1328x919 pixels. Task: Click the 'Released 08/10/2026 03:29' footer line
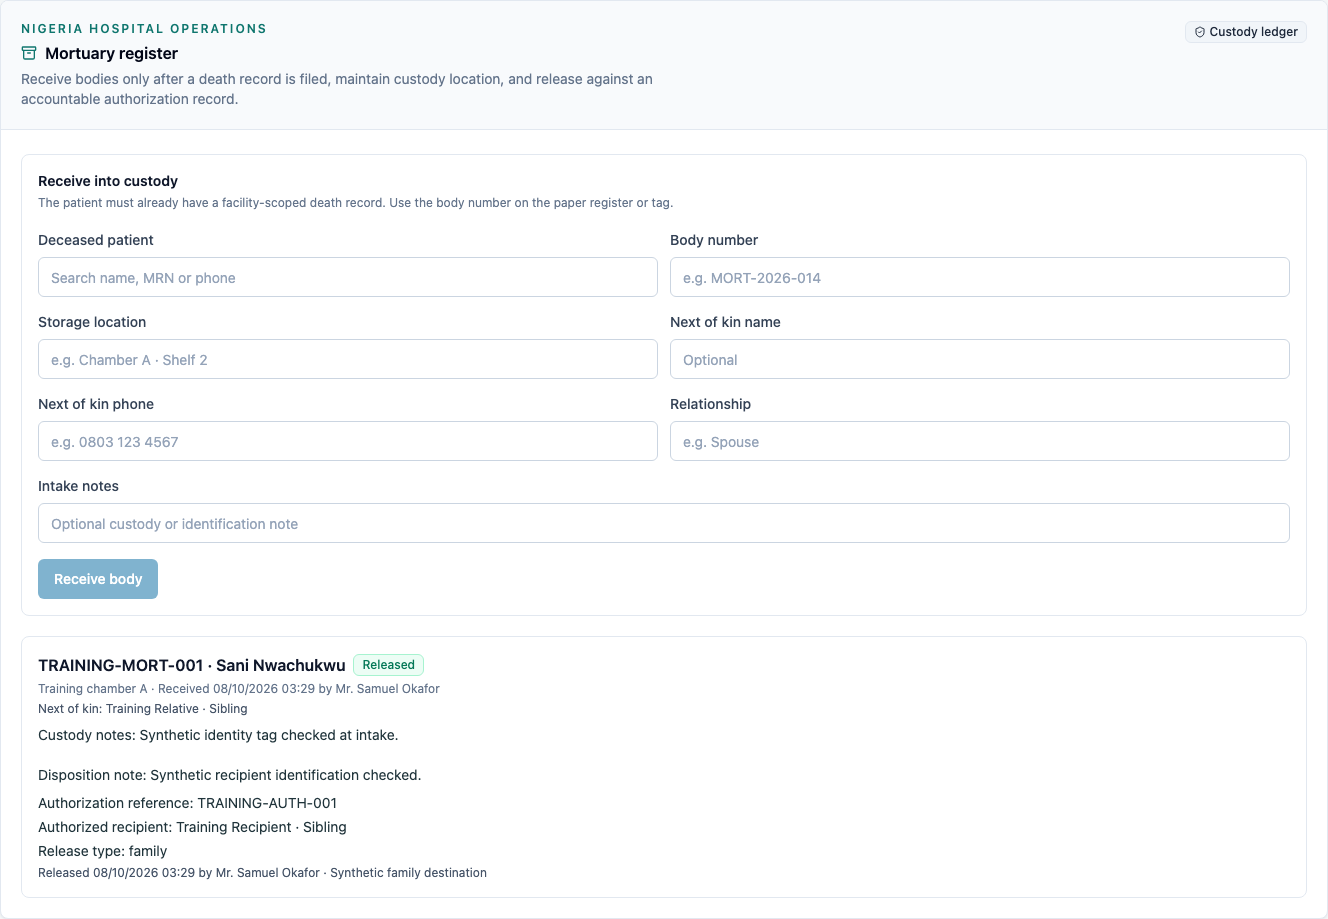point(262,873)
